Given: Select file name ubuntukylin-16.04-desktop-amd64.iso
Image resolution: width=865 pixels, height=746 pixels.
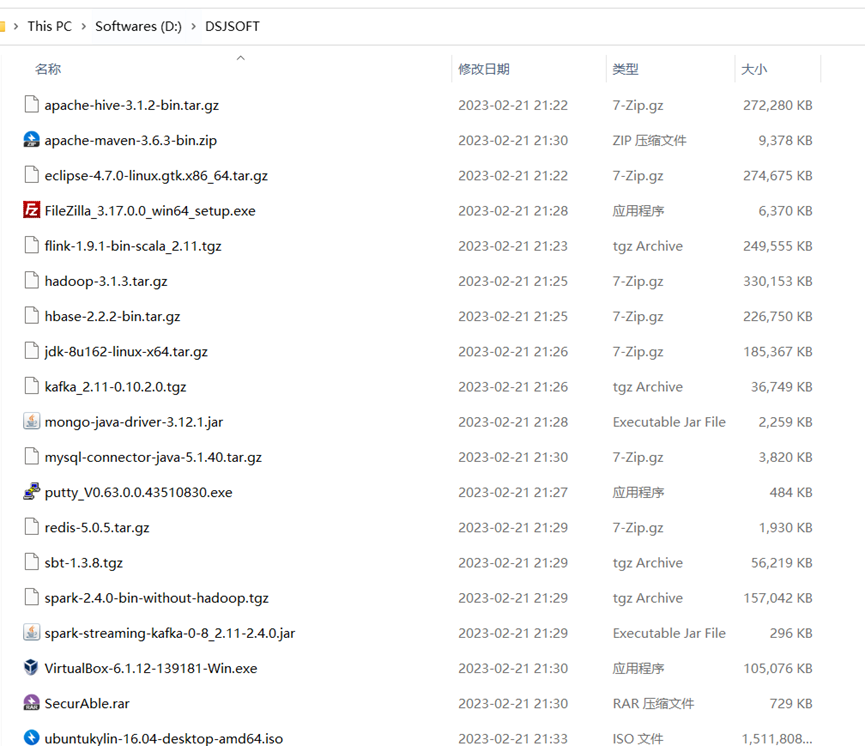Looking at the screenshot, I should [x=164, y=738].
